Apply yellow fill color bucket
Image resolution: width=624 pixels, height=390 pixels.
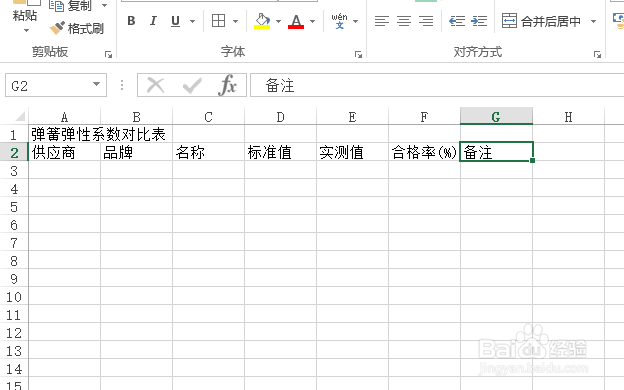(x=262, y=21)
